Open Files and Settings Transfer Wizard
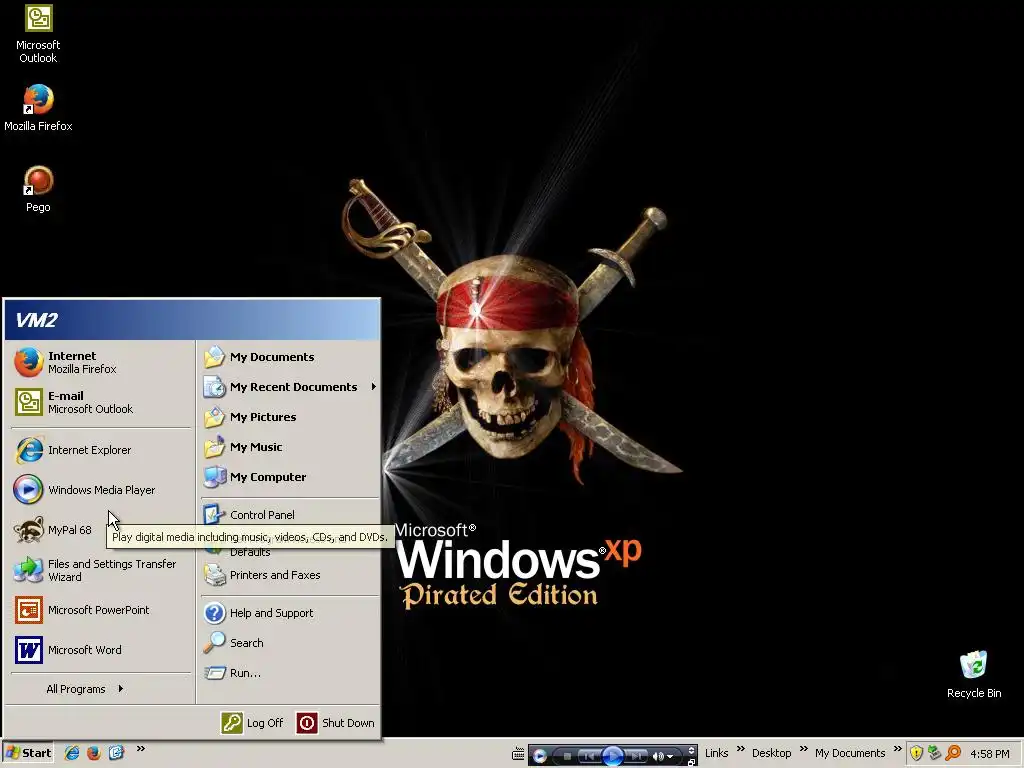This screenshot has height=768, width=1024. pos(101,570)
